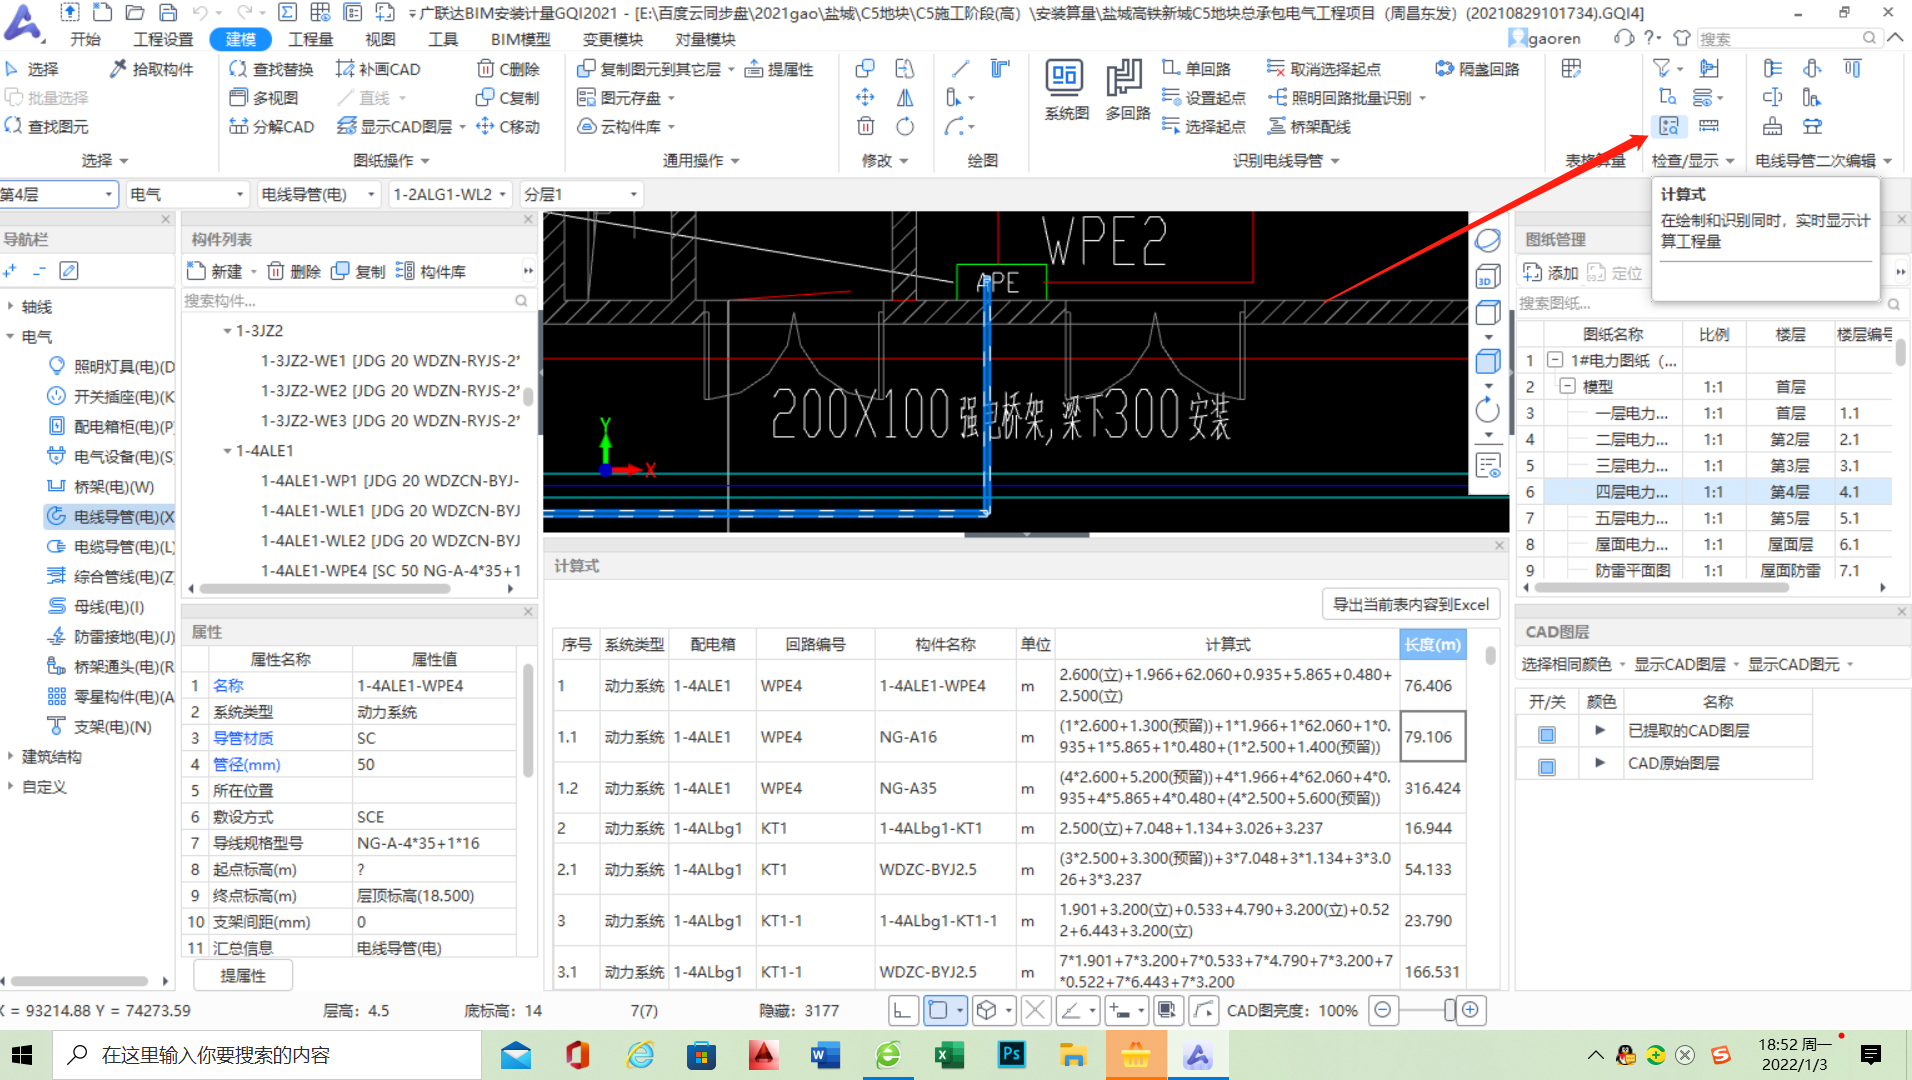Click the 多回路 multi-circuit icon
Screen dimensions: 1912x1080
pyautogui.click(x=1127, y=90)
